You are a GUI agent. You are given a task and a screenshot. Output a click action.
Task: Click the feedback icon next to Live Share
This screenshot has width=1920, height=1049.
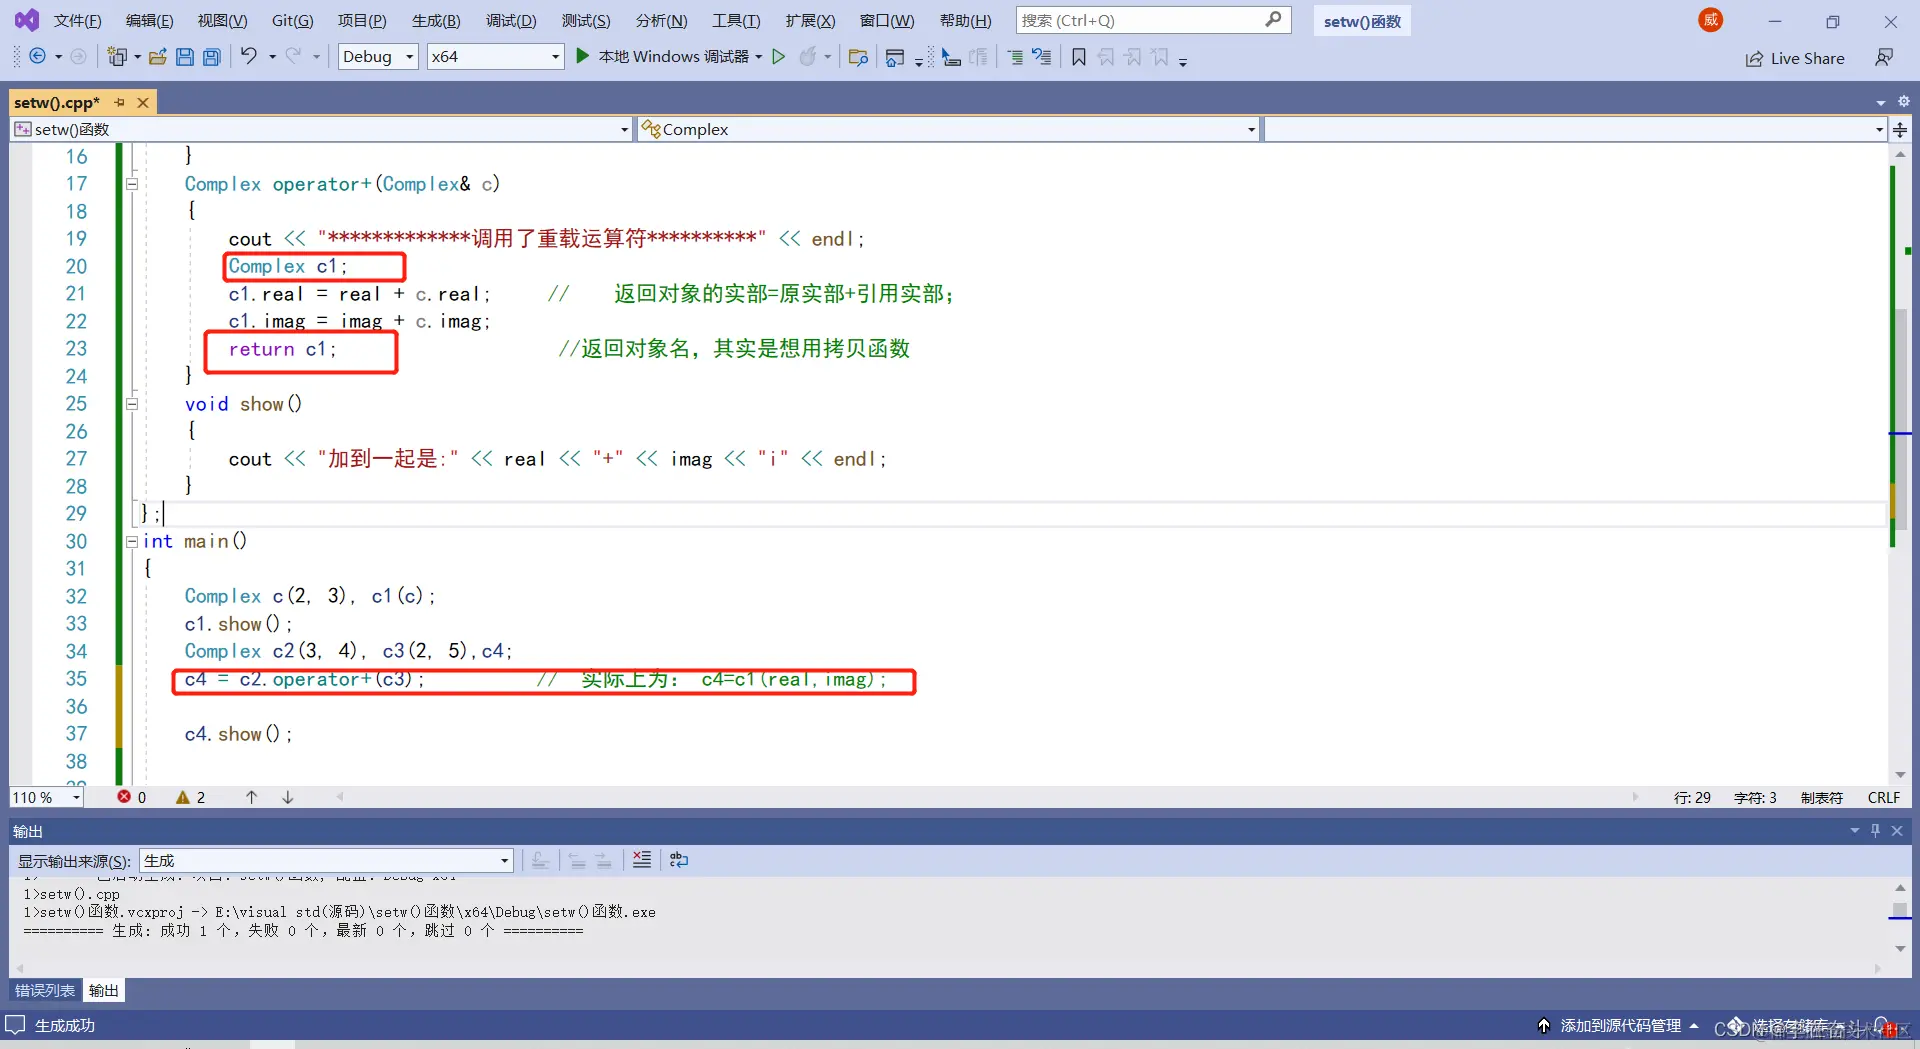(x=1884, y=58)
